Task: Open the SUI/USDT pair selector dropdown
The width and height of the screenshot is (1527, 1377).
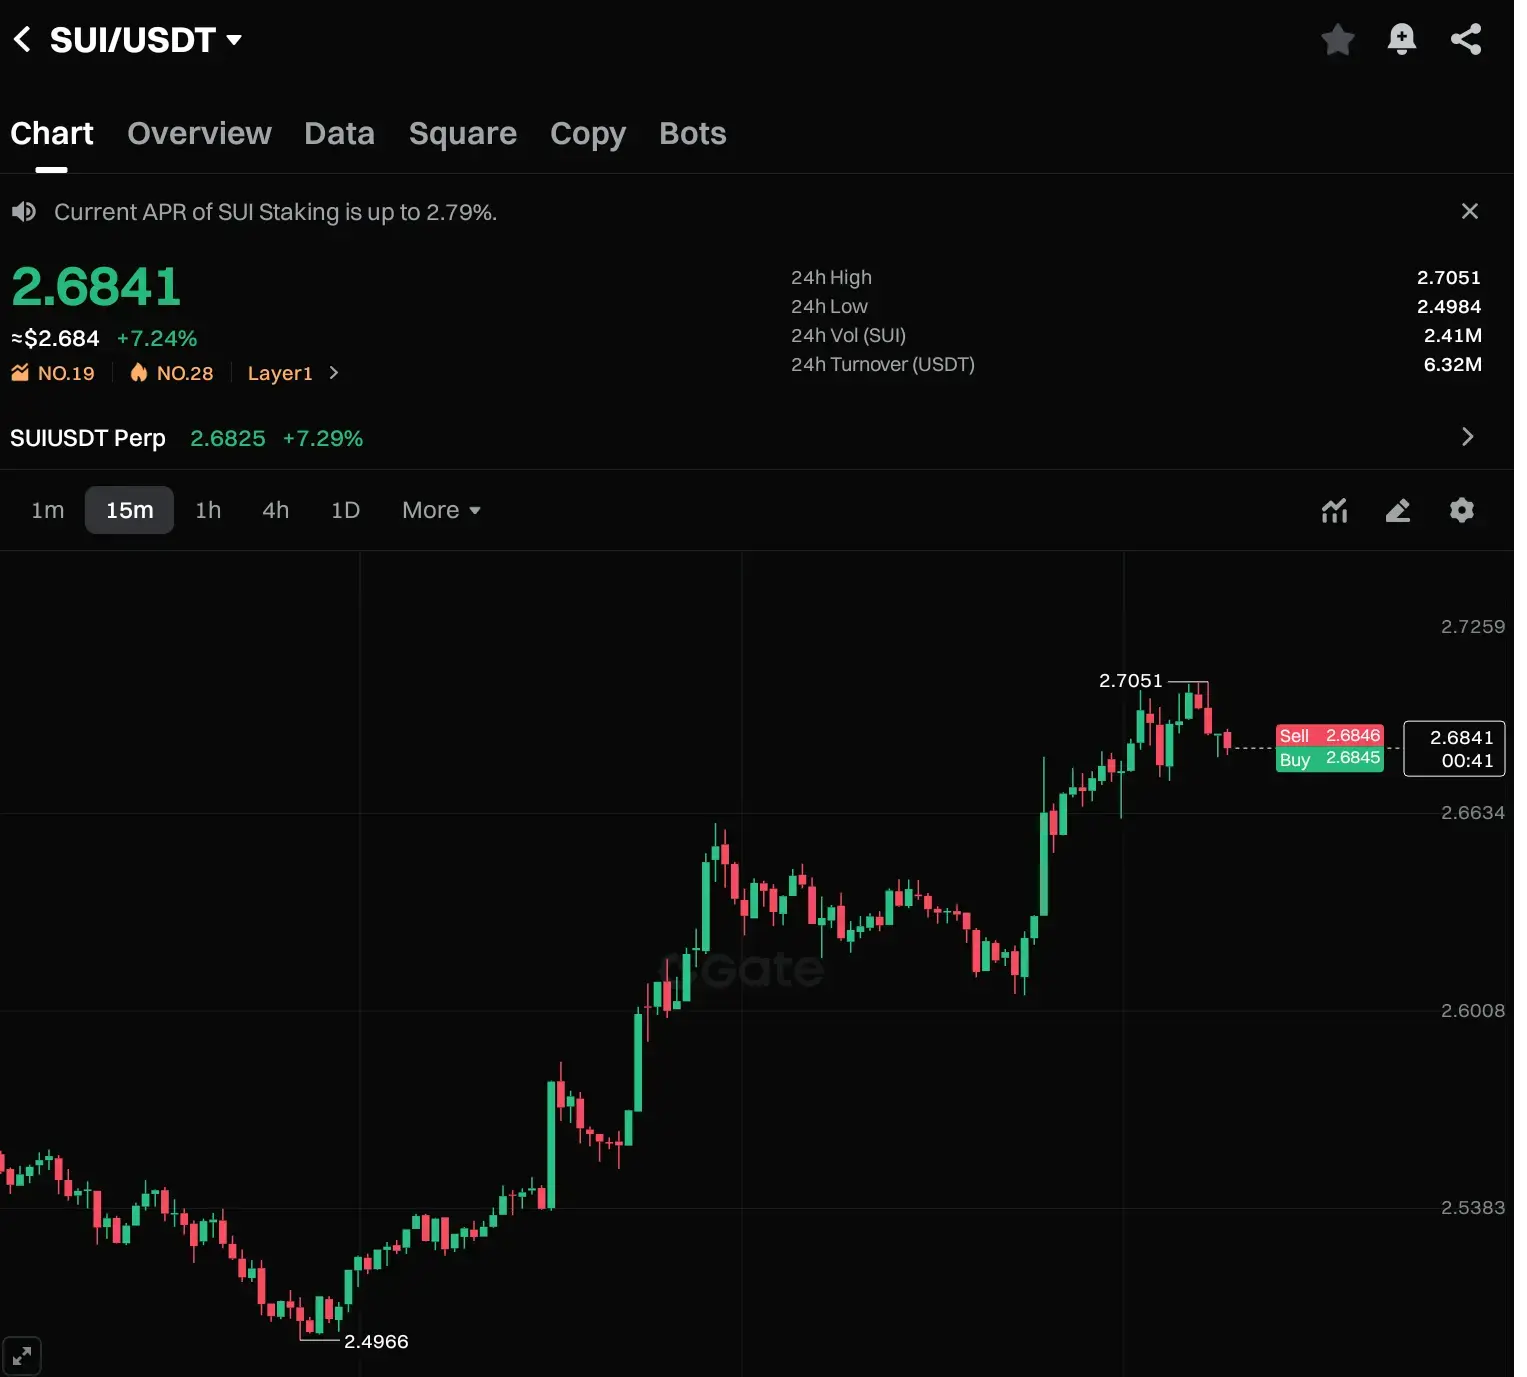Action: pos(146,40)
